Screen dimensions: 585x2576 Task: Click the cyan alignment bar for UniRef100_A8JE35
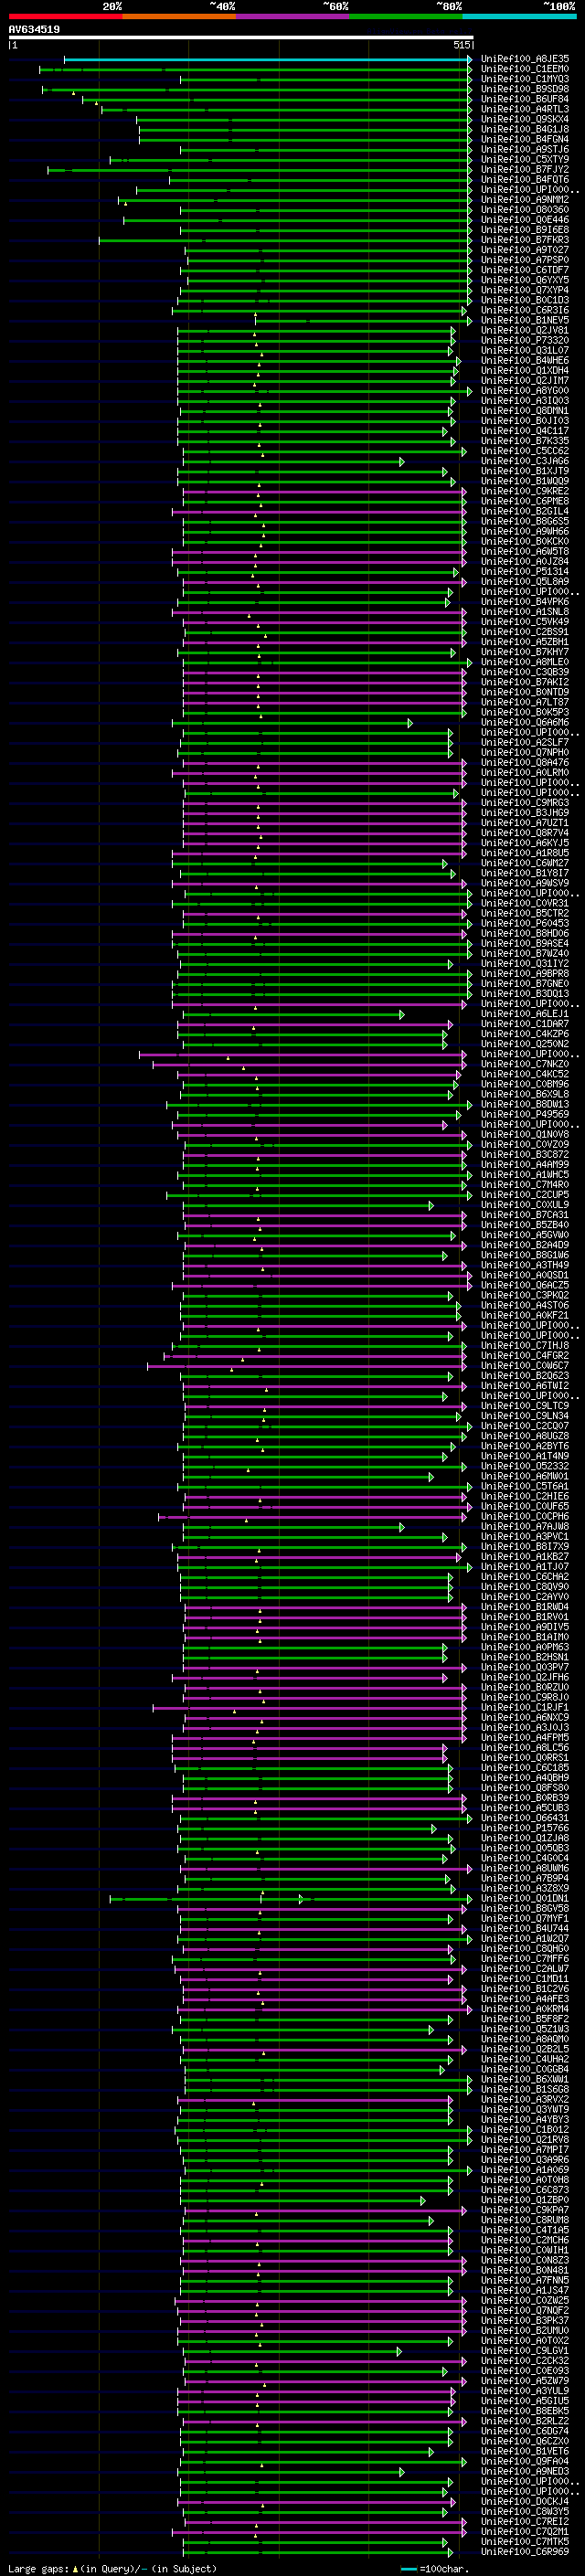click(x=267, y=59)
